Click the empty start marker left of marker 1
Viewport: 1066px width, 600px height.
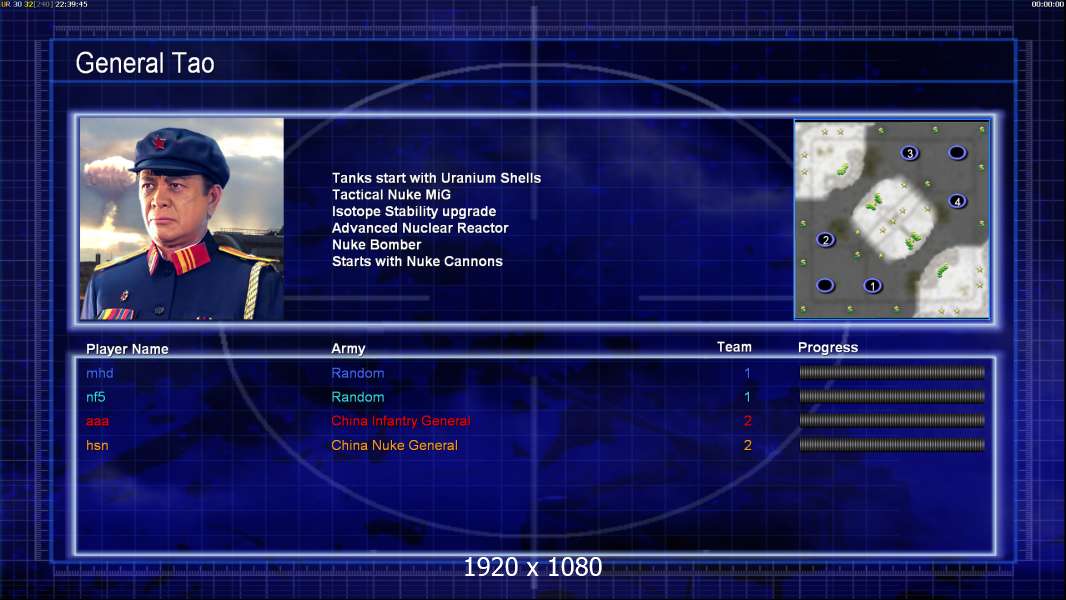(x=825, y=285)
